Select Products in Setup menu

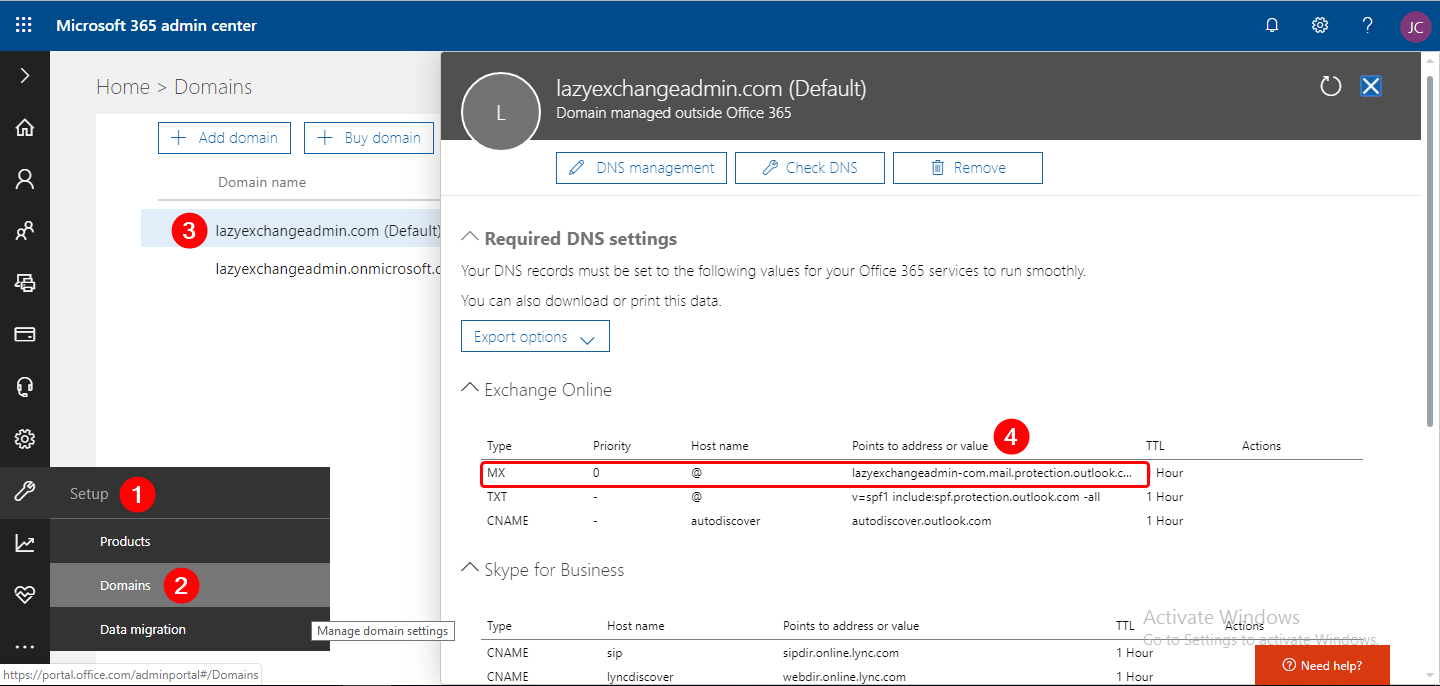pos(190,541)
